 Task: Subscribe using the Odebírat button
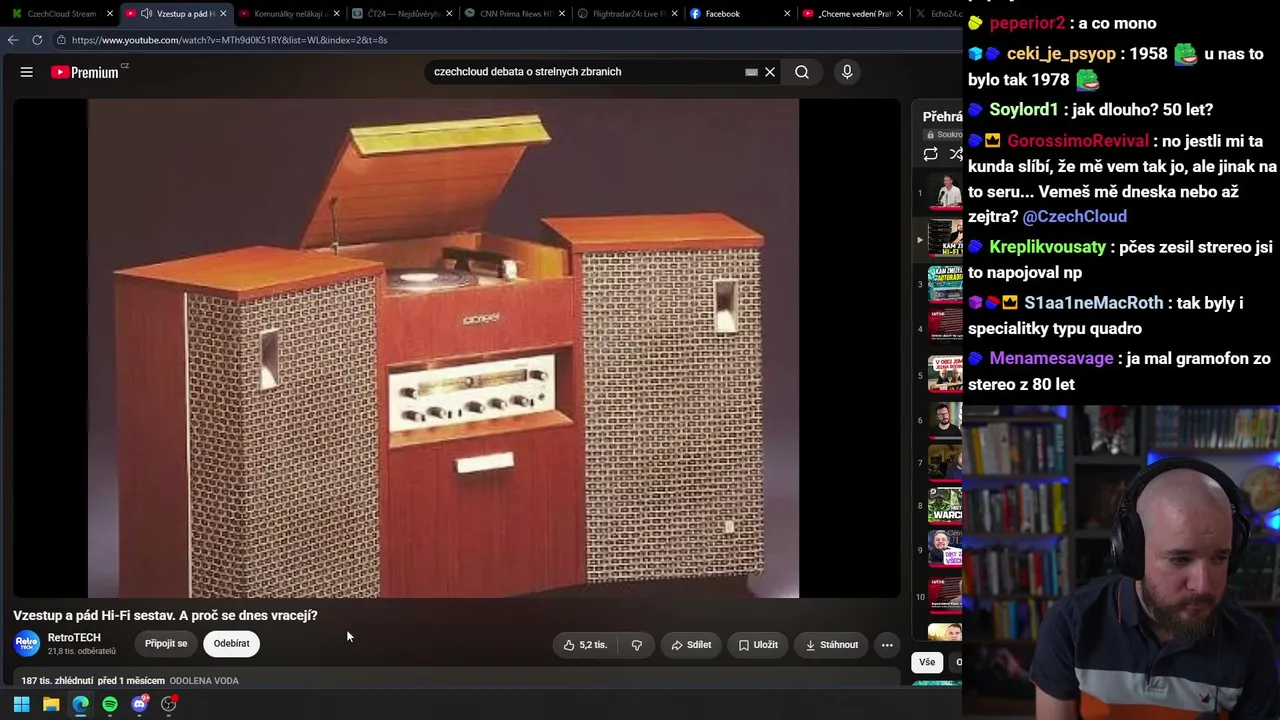click(231, 644)
